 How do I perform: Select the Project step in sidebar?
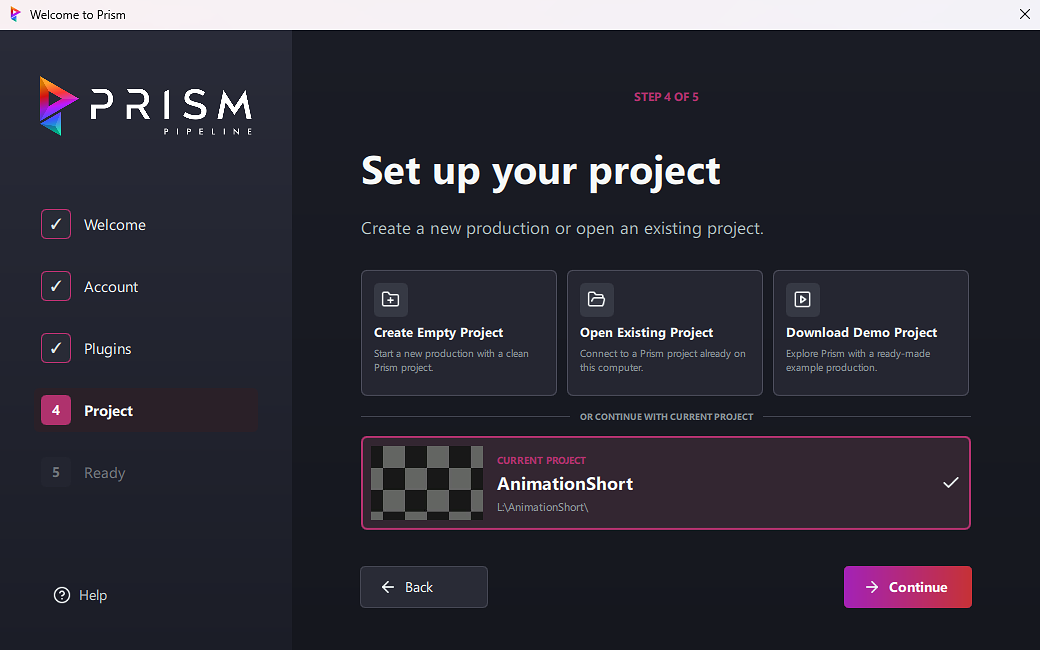tap(146, 411)
